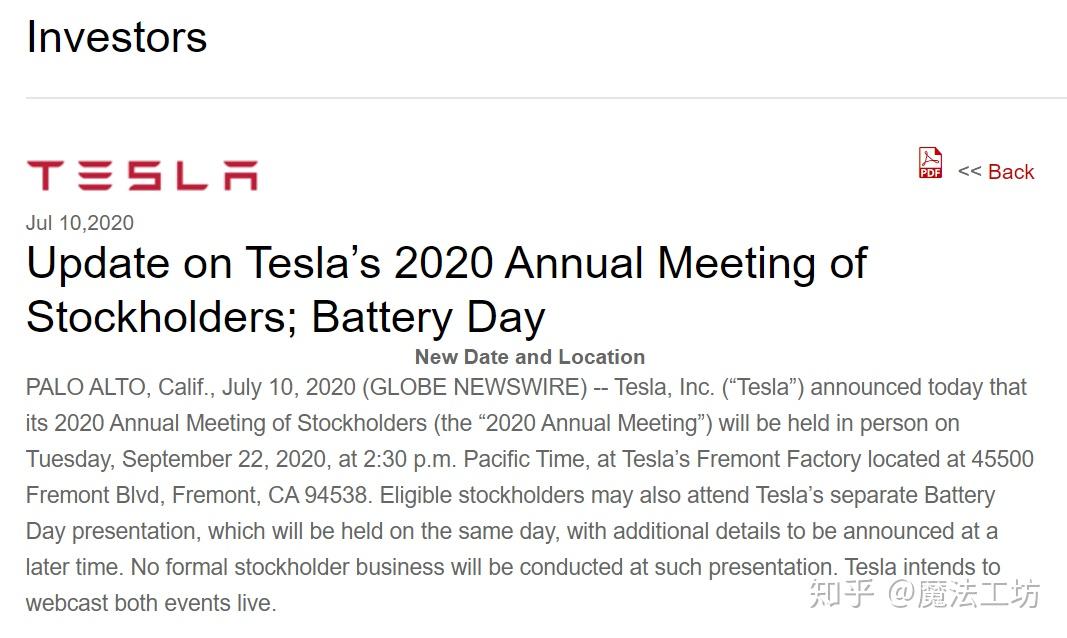Click the Jul 10,2020 publish date
Viewport: 1067px width, 638px height.
point(79,223)
